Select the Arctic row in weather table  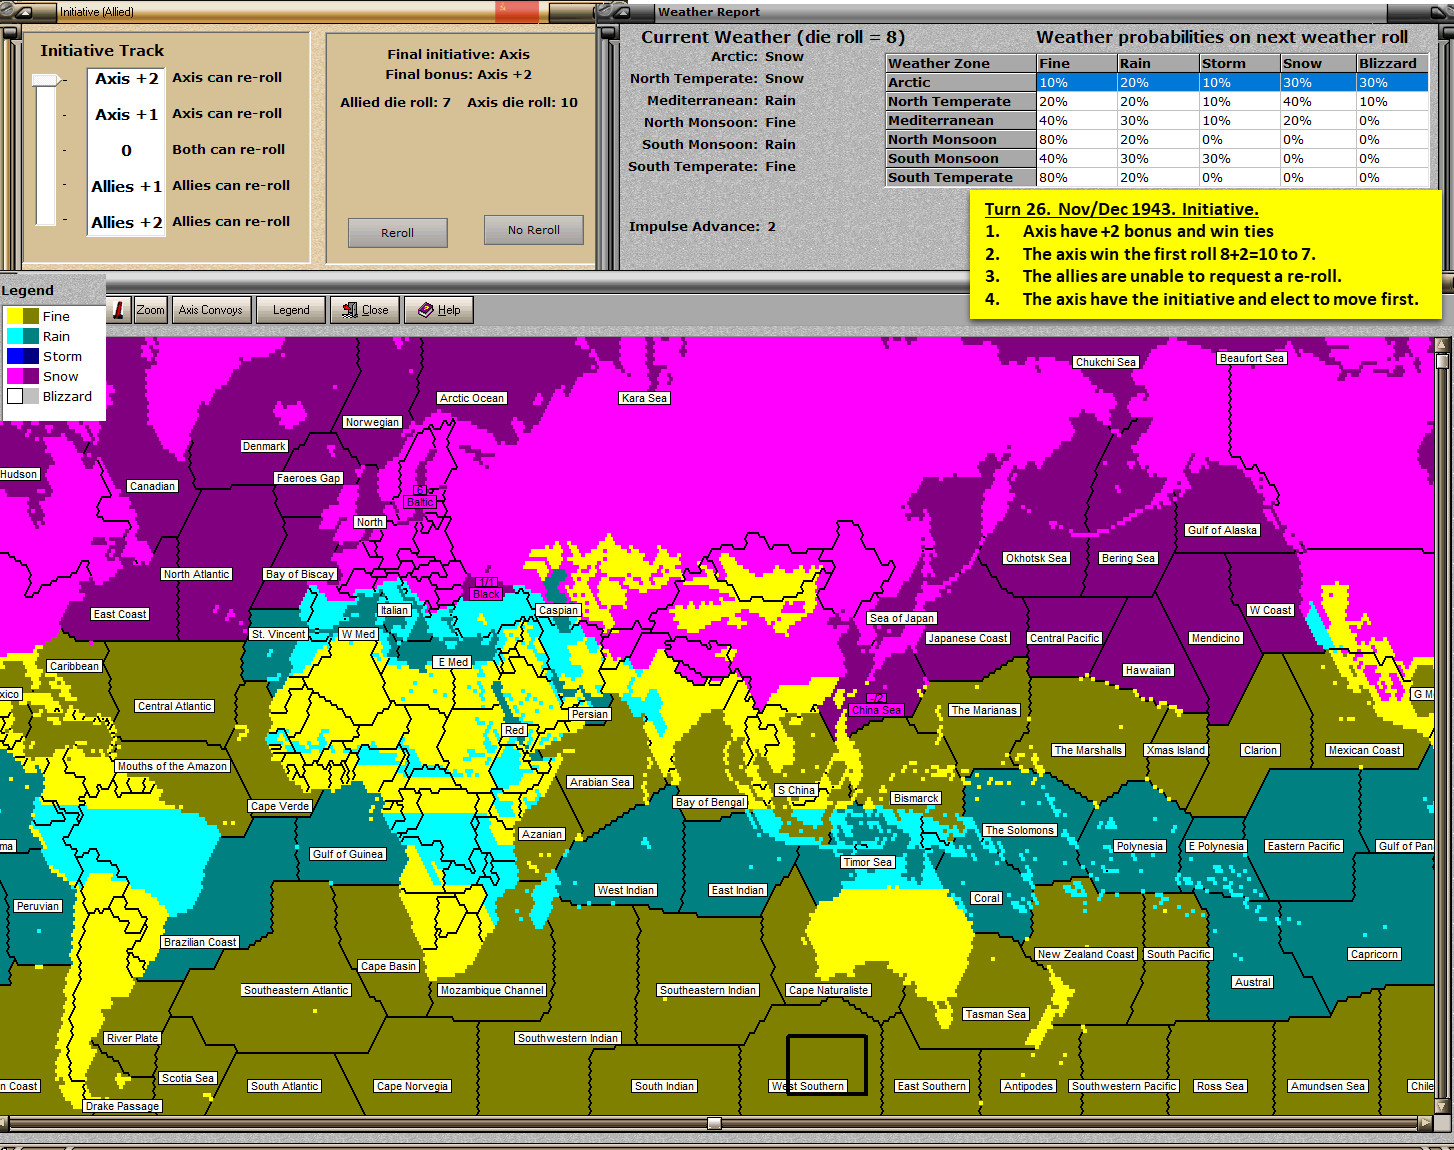tap(1157, 82)
